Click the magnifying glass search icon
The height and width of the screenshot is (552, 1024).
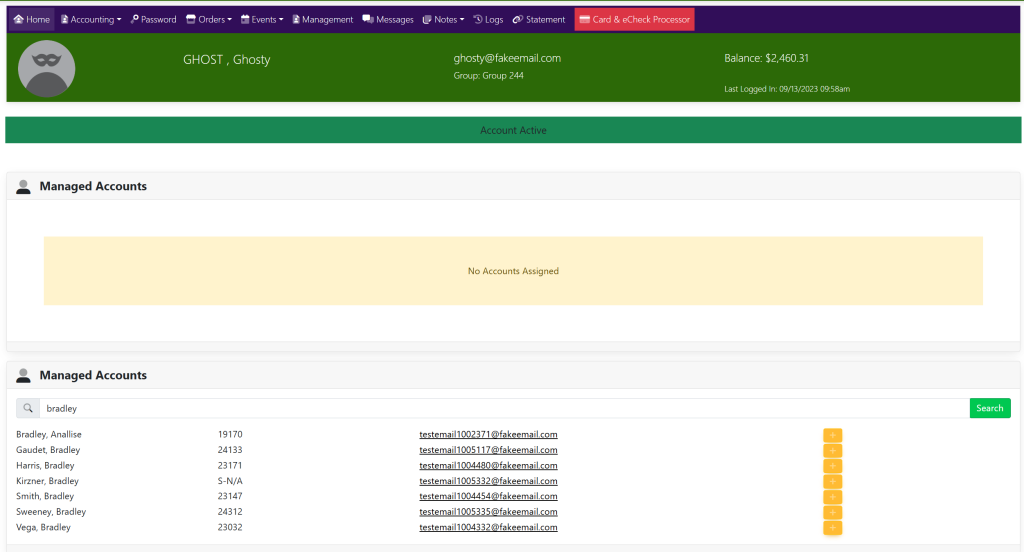coord(28,408)
